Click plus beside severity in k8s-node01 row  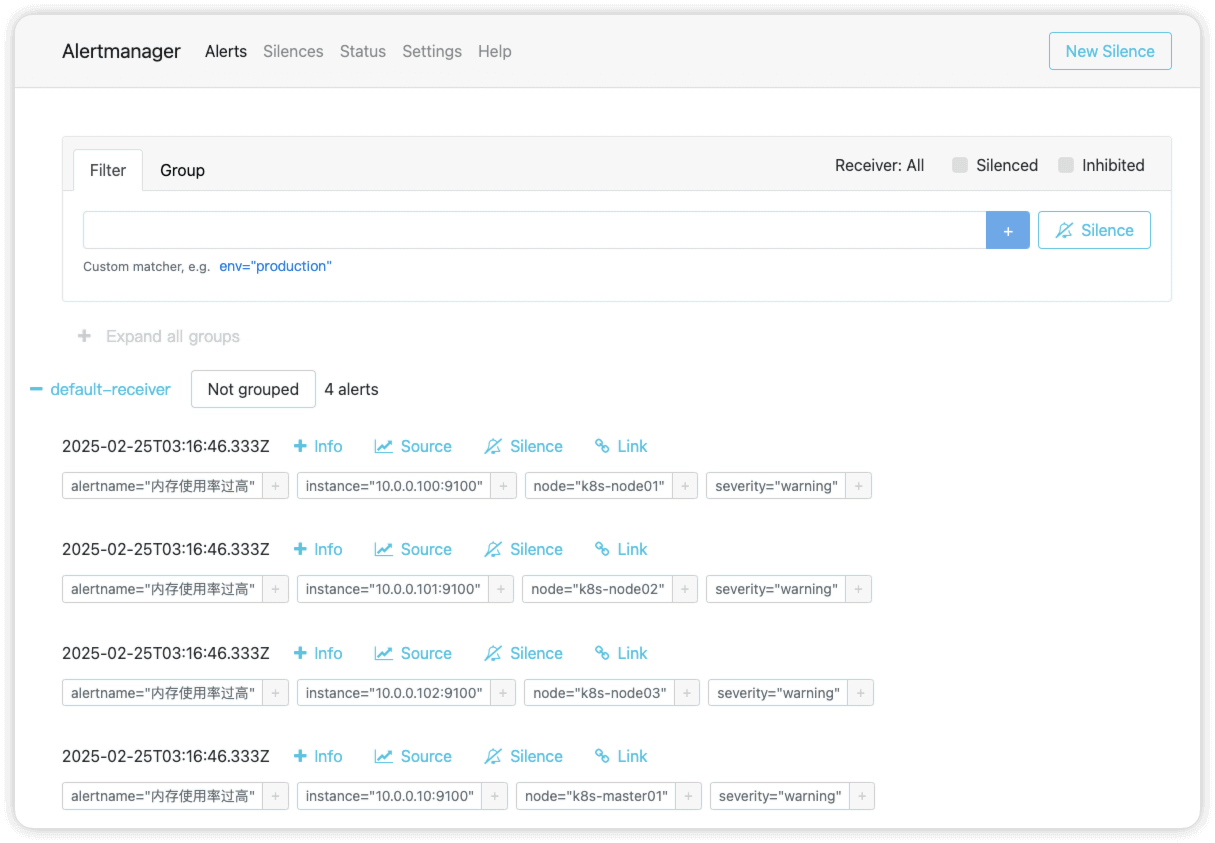[859, 486]
